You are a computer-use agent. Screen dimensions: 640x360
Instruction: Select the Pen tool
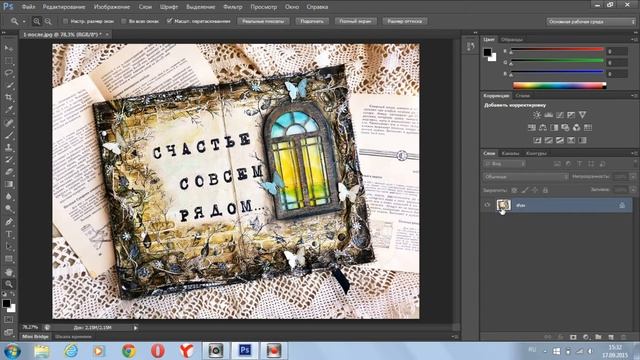click(9, 222)
